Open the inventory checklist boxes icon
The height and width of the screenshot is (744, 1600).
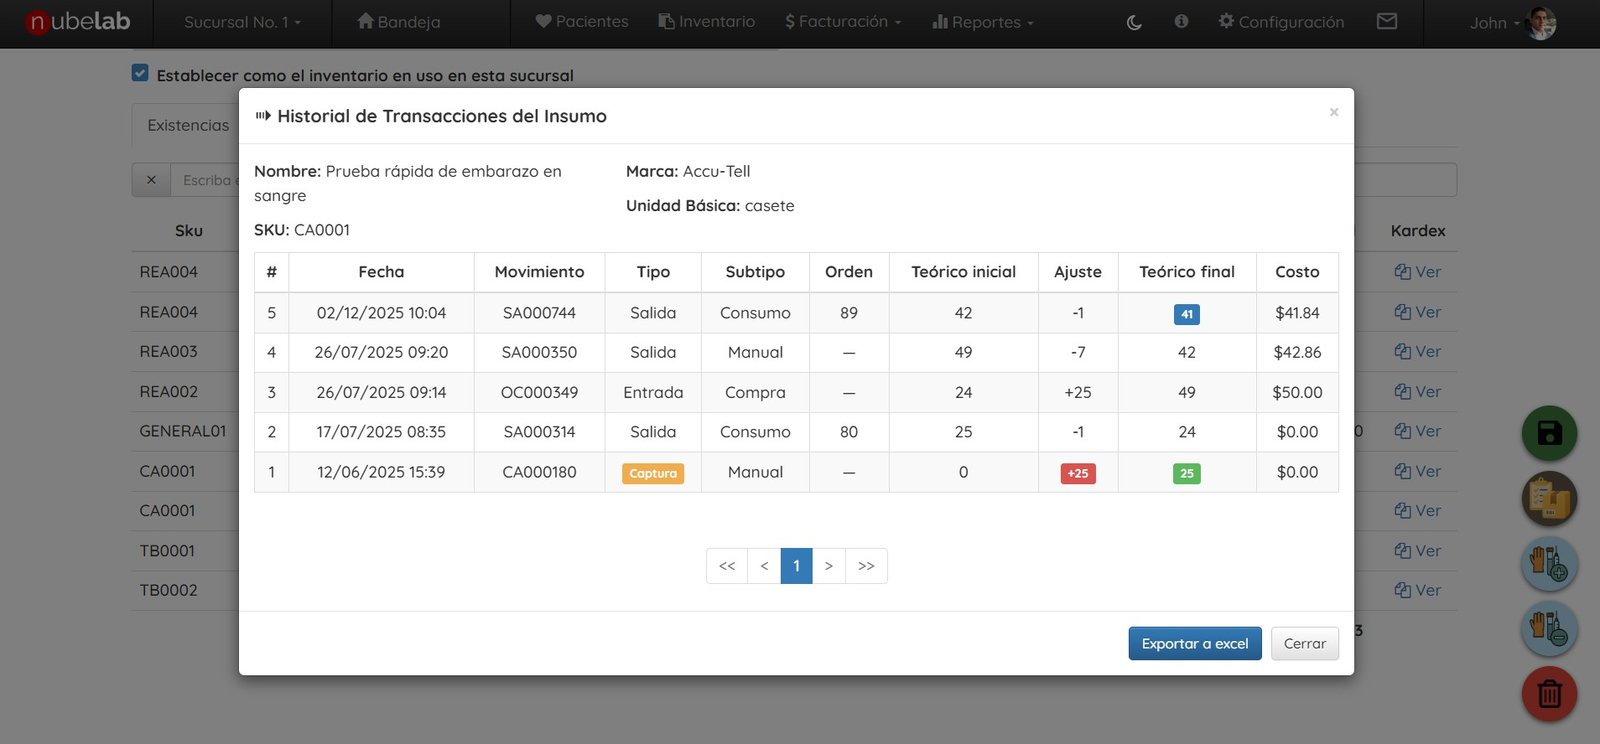pos(1549,498)
